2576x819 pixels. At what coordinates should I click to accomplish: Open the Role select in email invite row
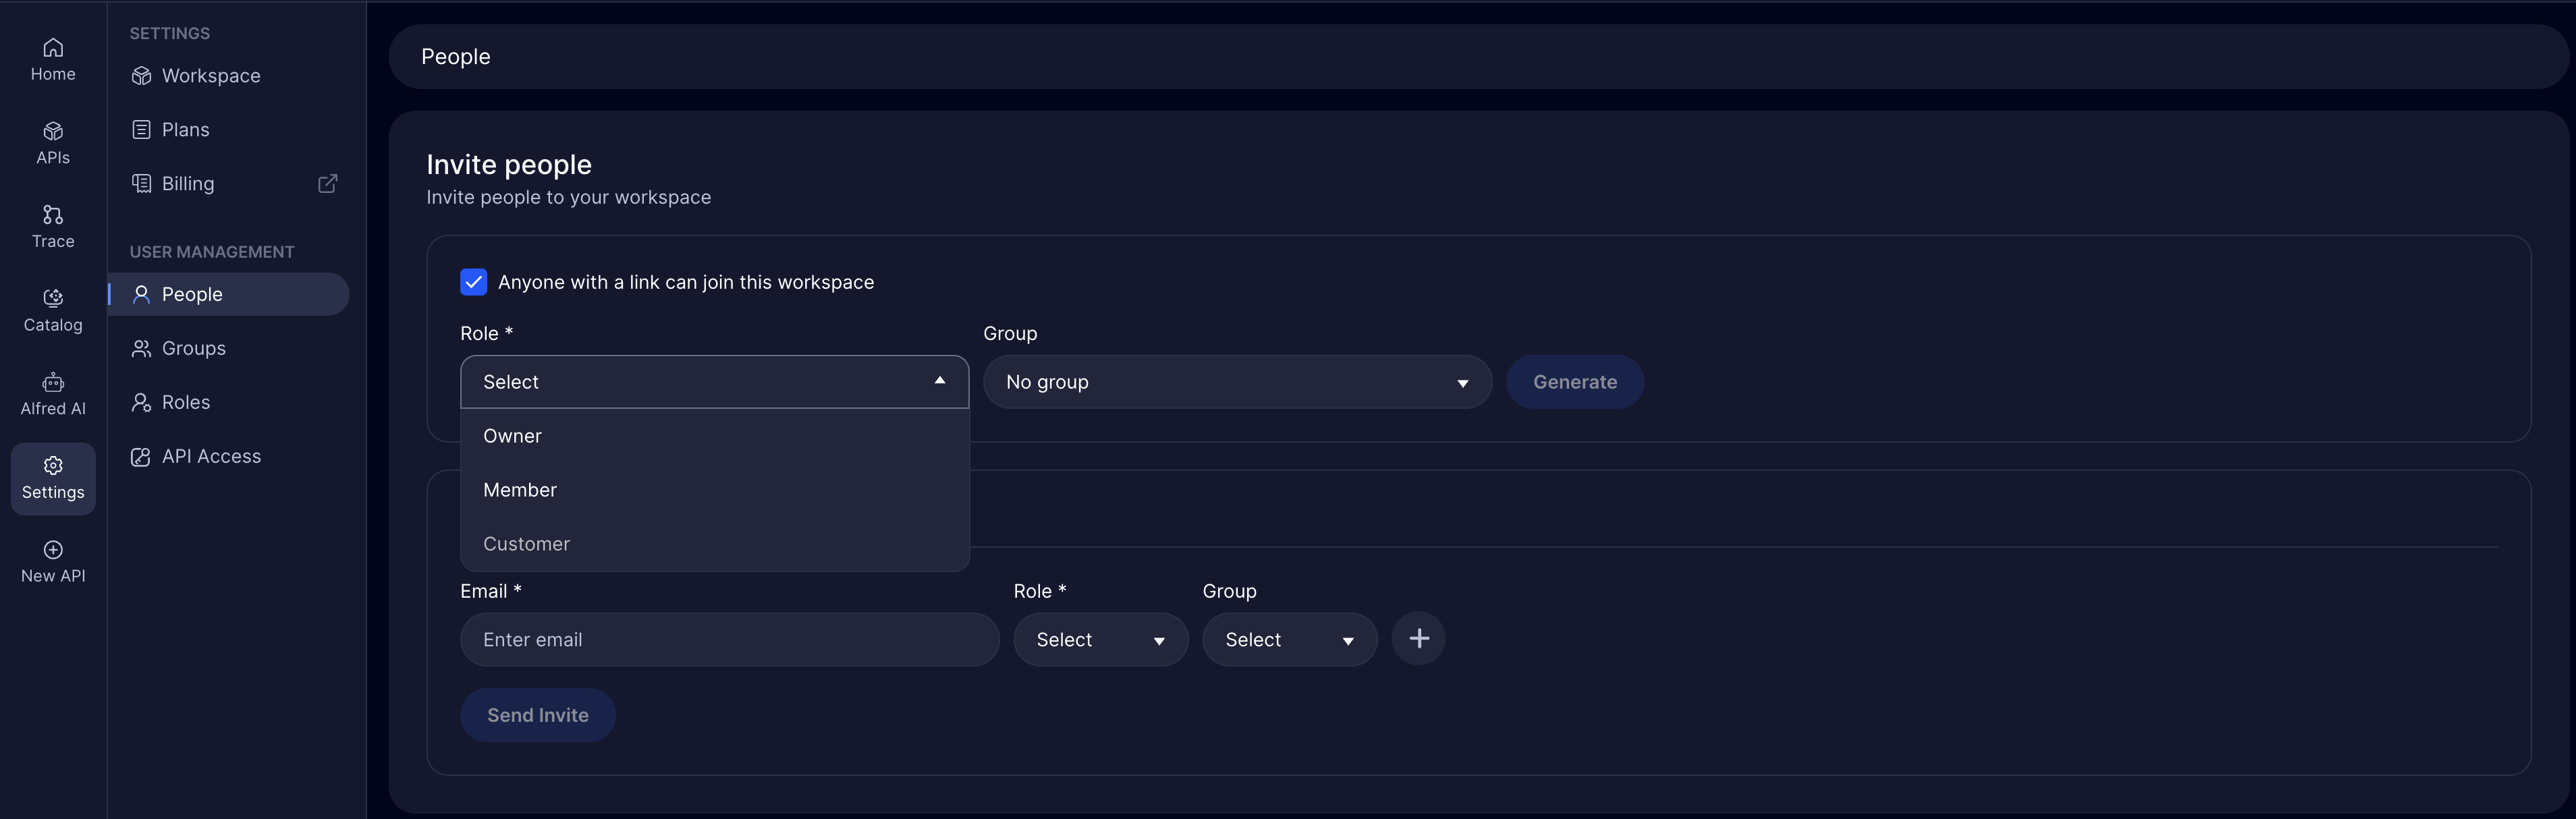(x=1100, y=640)
